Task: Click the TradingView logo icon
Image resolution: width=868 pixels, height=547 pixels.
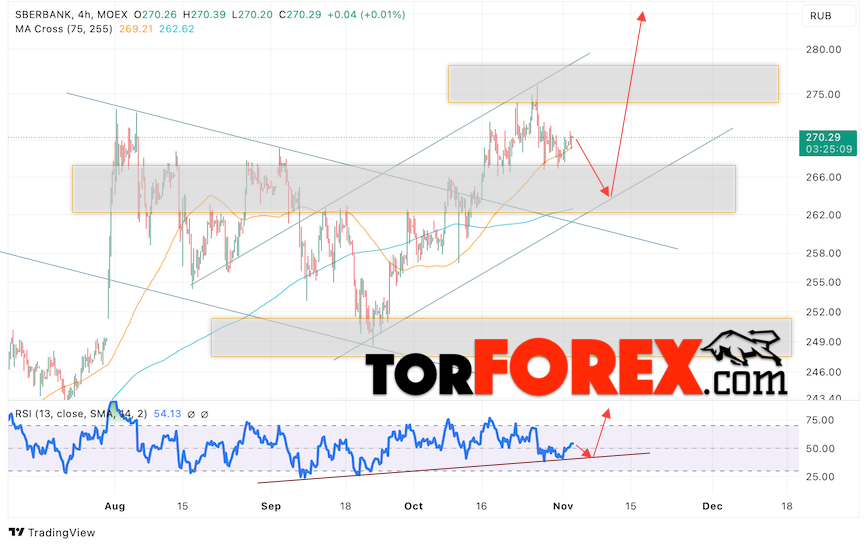Action: (17, 533)
